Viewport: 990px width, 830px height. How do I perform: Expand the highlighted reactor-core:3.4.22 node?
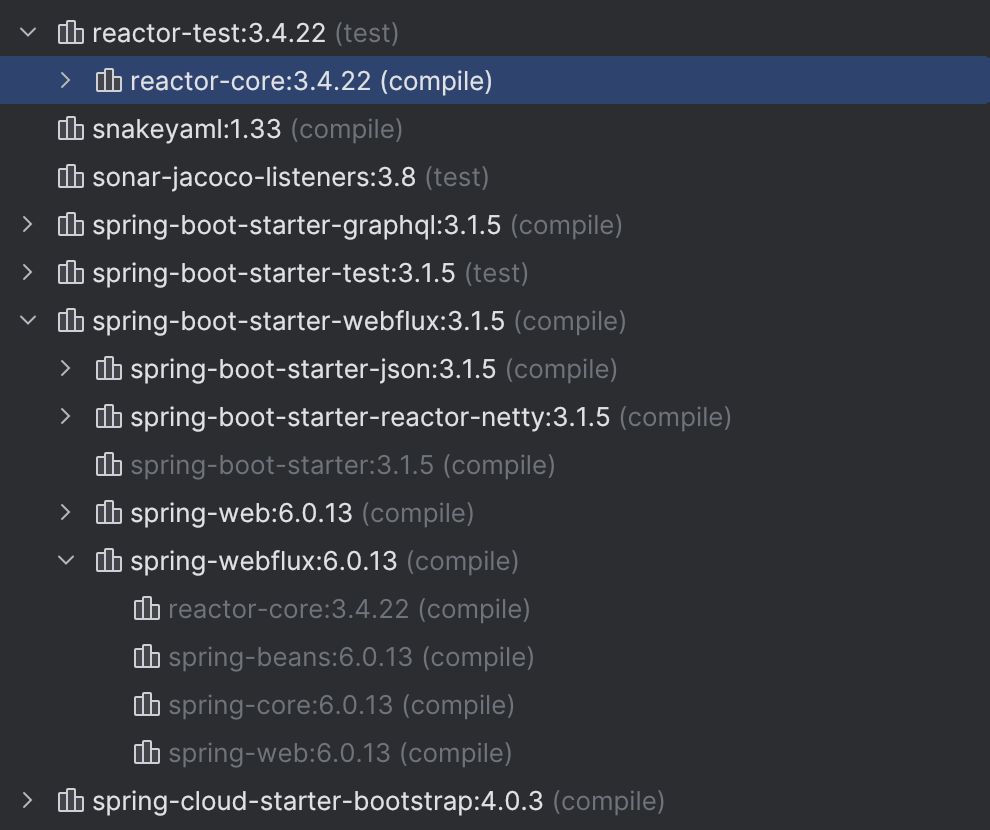(66, 81)
